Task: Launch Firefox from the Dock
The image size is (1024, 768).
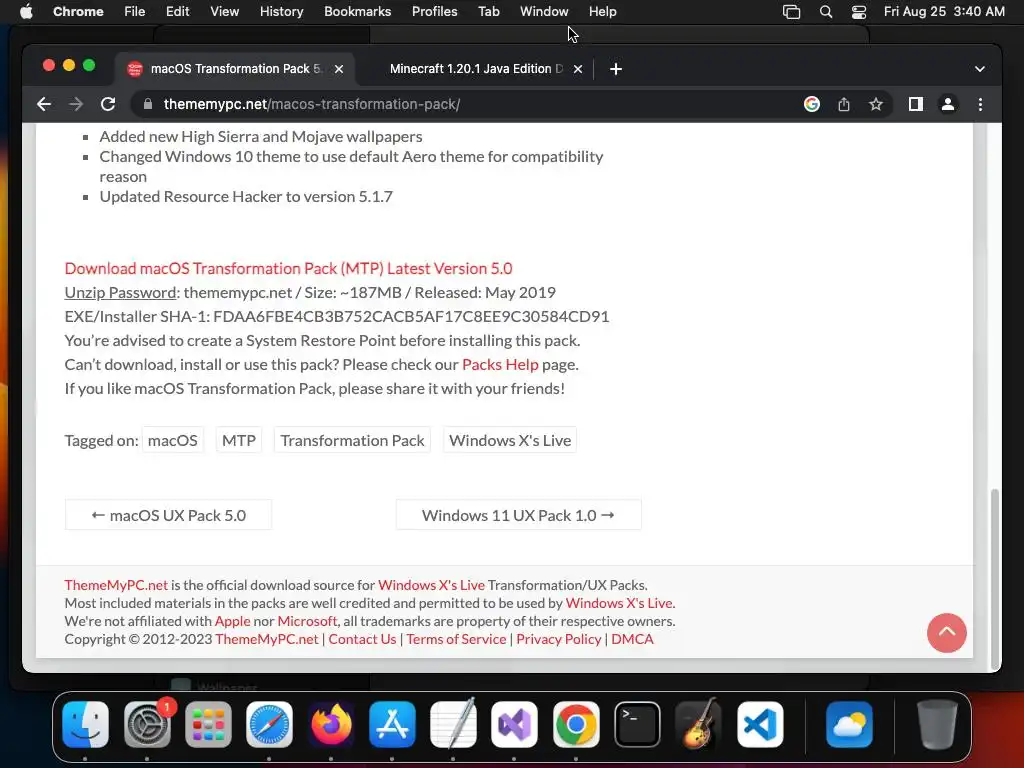Action: pyautogui.click(x=331, y=724)
